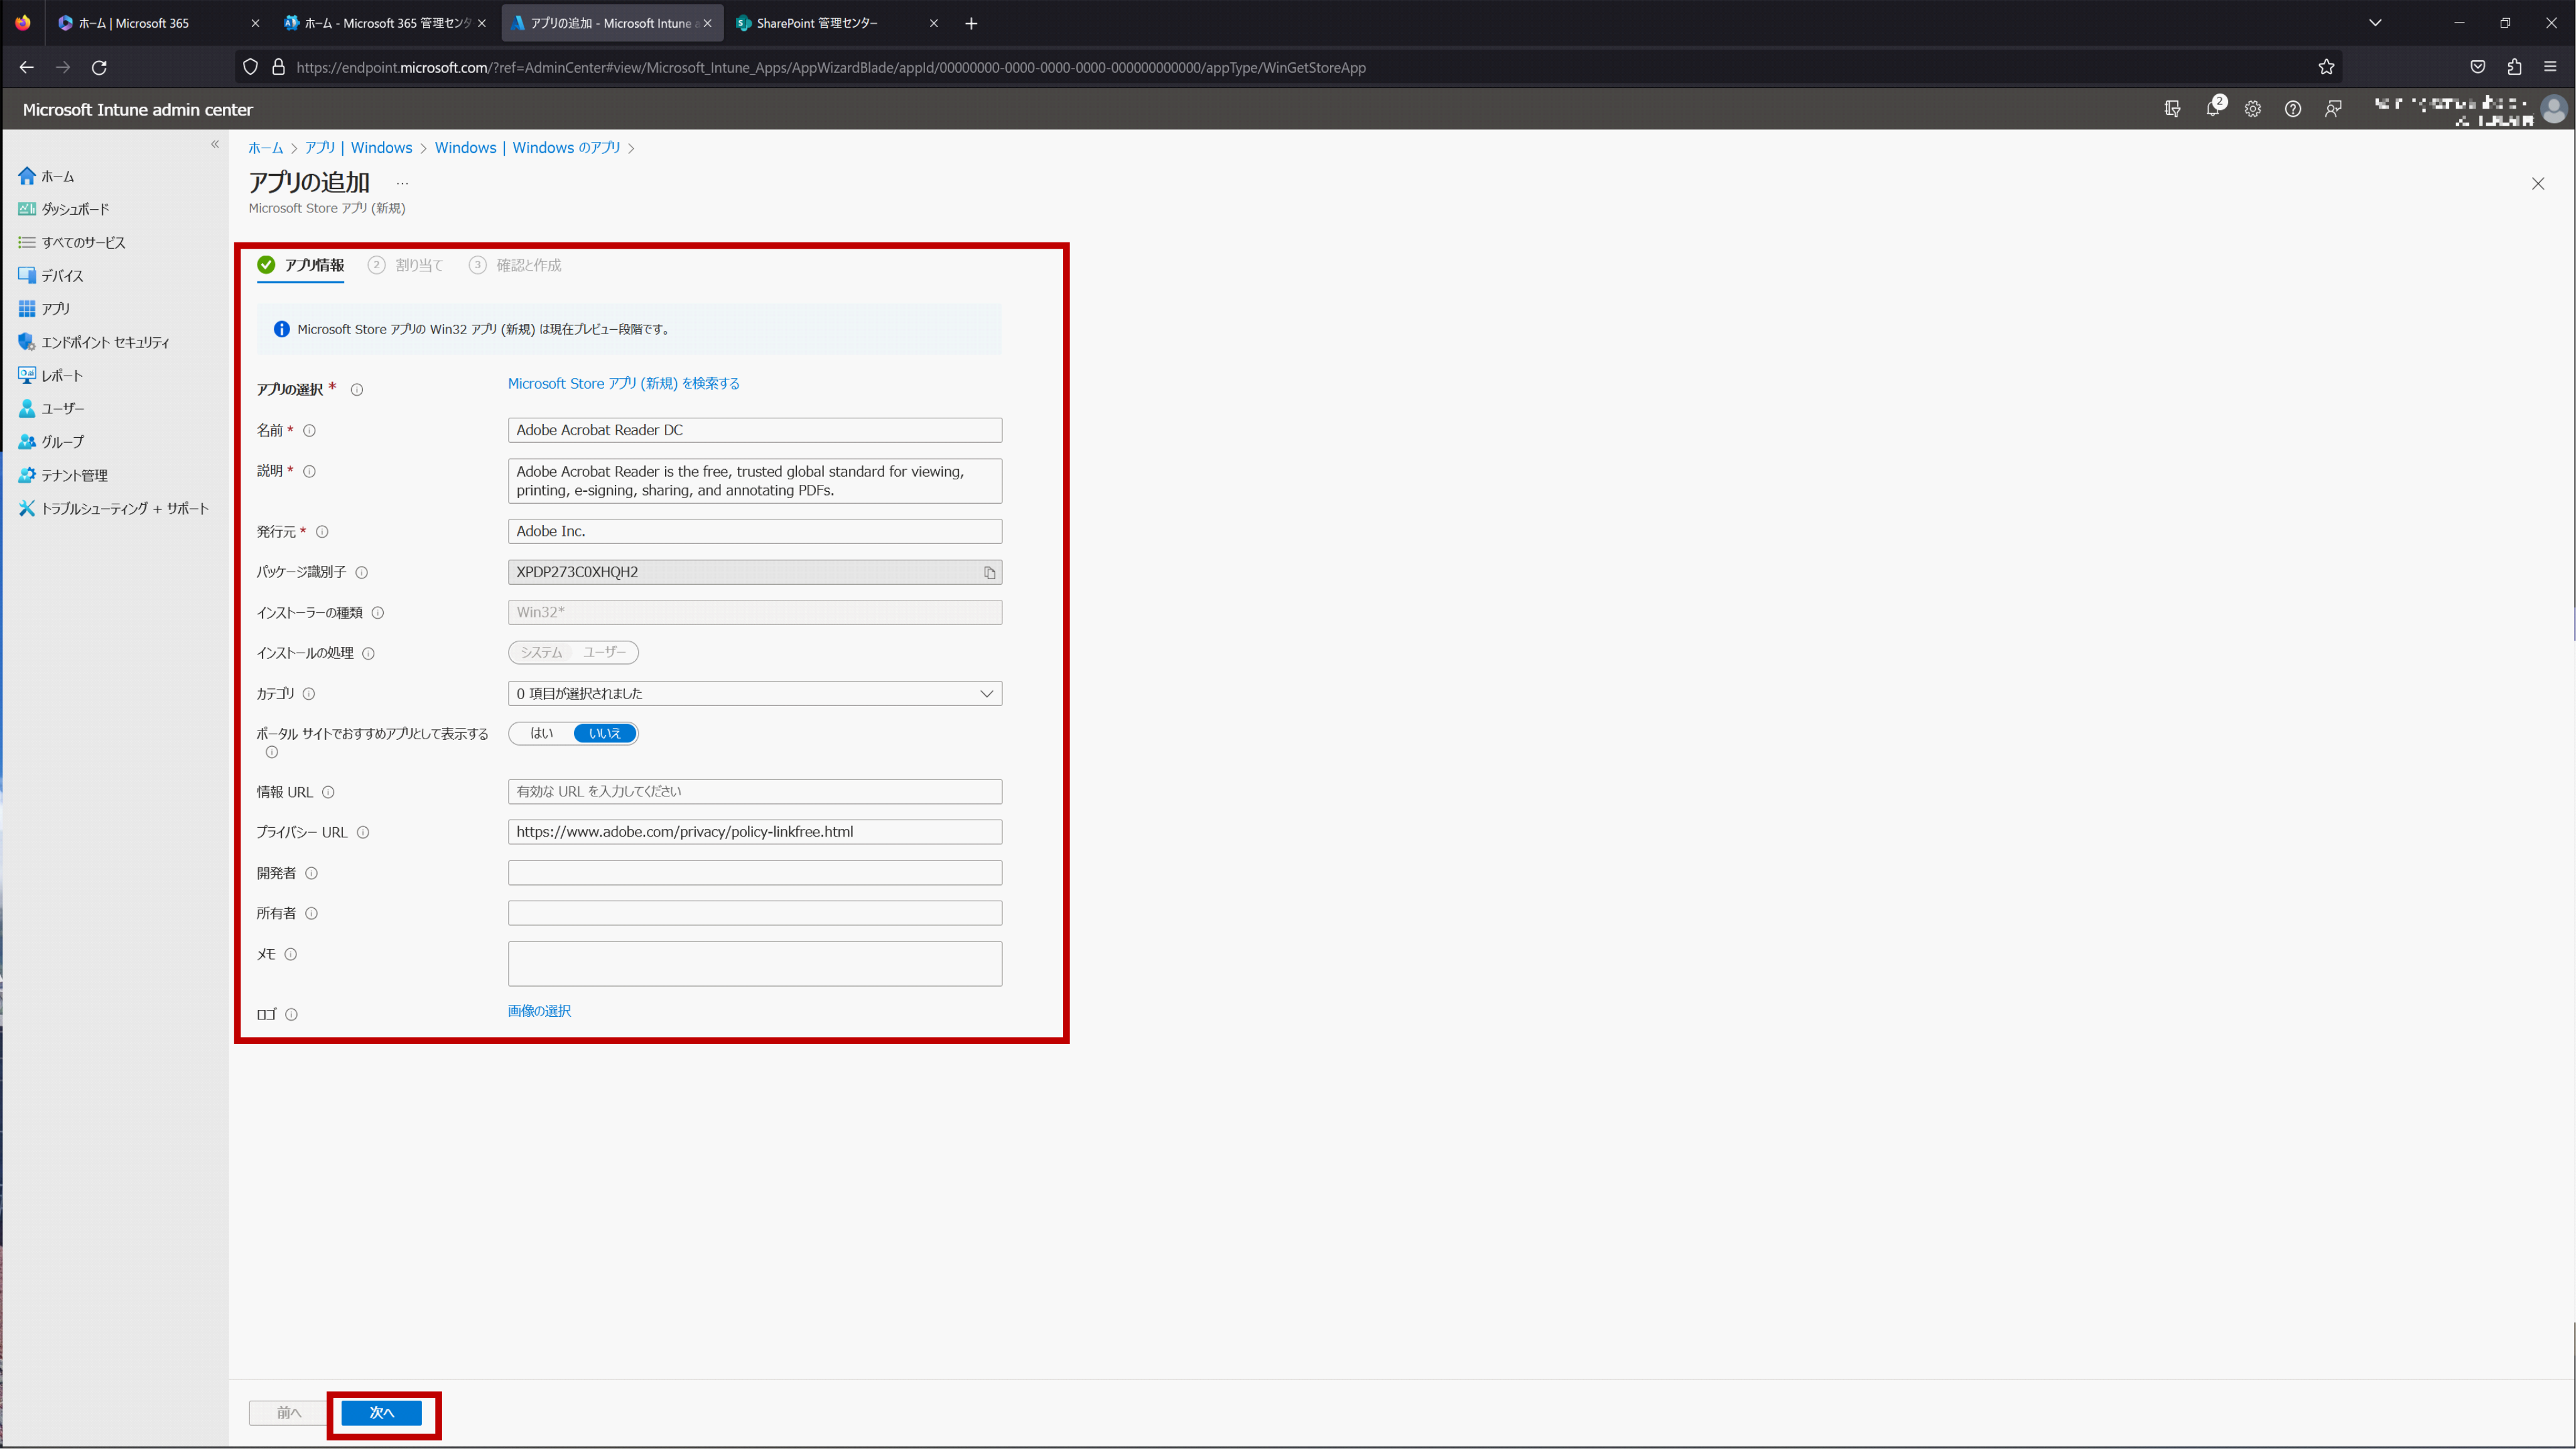Show info tooltip for 名前
Viewport: 2576px width, 1449px height.
[310, 431]
